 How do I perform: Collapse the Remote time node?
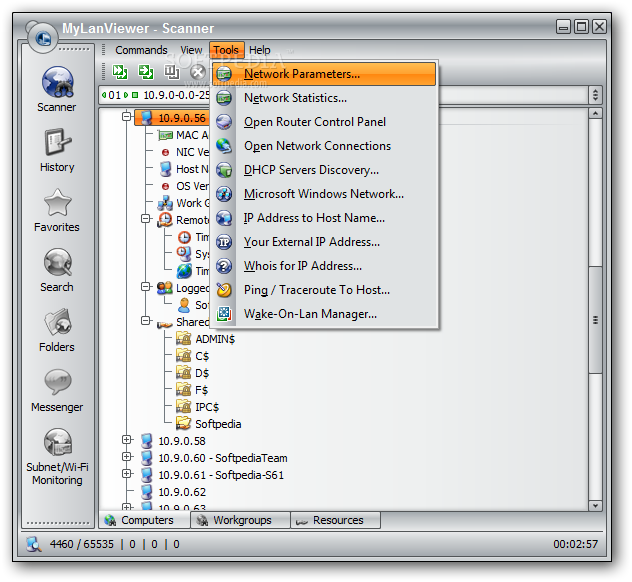(146, 218)
